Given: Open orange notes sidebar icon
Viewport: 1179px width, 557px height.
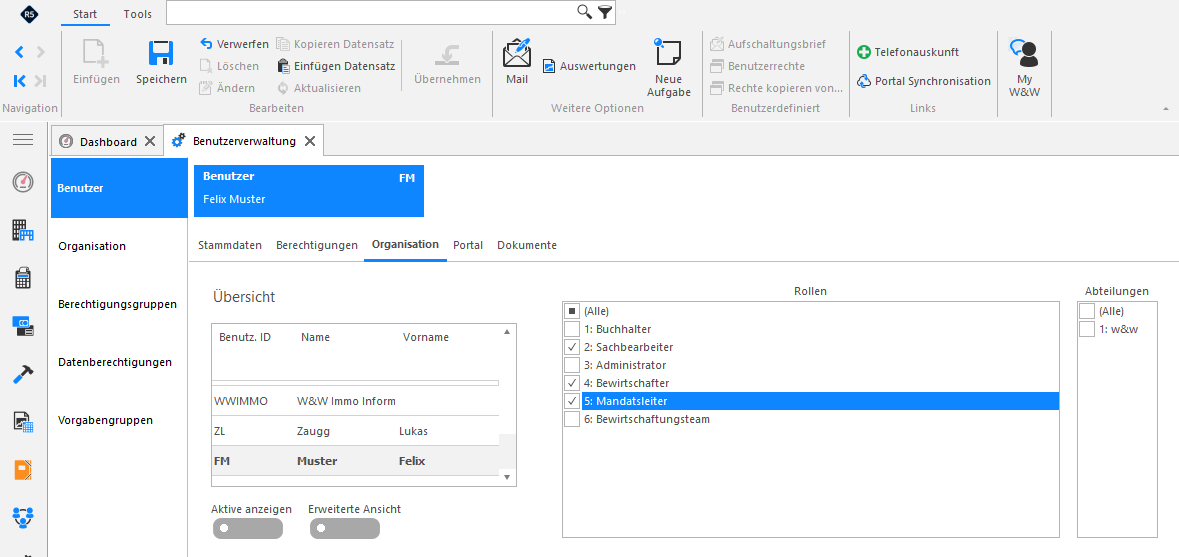Looking at the screenshot, I should pos(23,470).
